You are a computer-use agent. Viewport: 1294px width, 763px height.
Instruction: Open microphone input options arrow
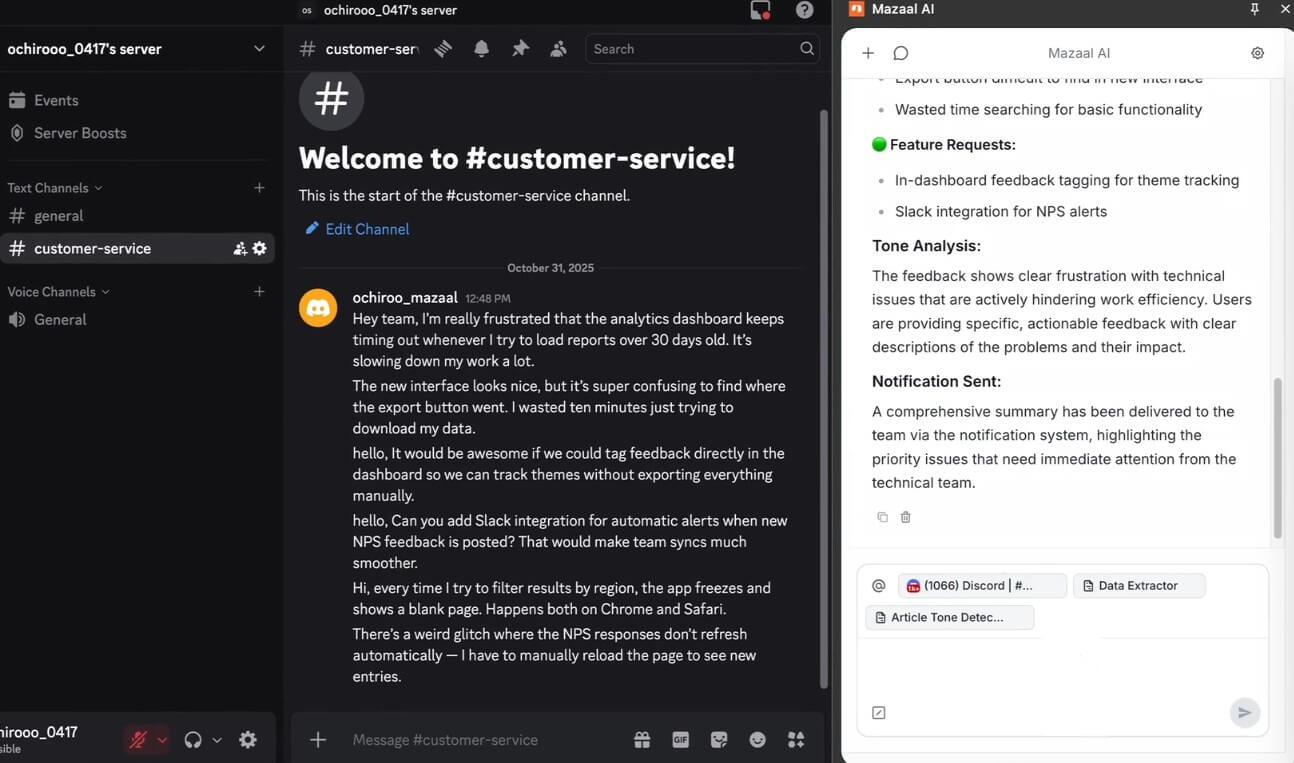tap(162, 740)
